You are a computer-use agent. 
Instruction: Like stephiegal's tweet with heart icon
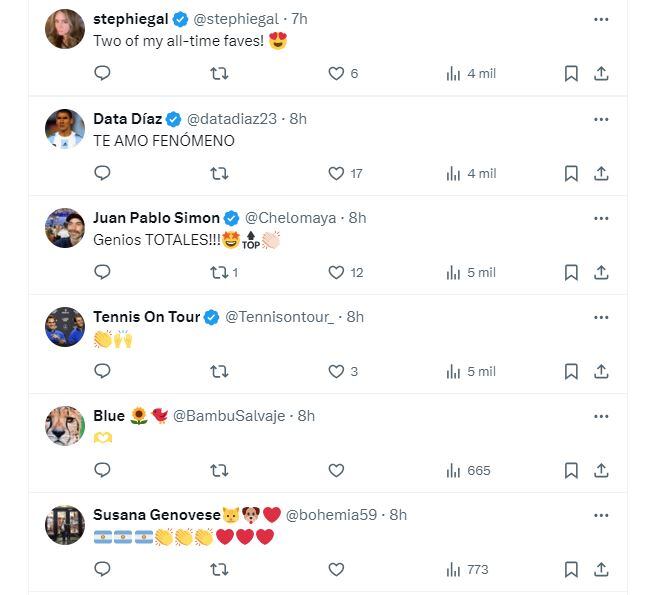point(337,73)
